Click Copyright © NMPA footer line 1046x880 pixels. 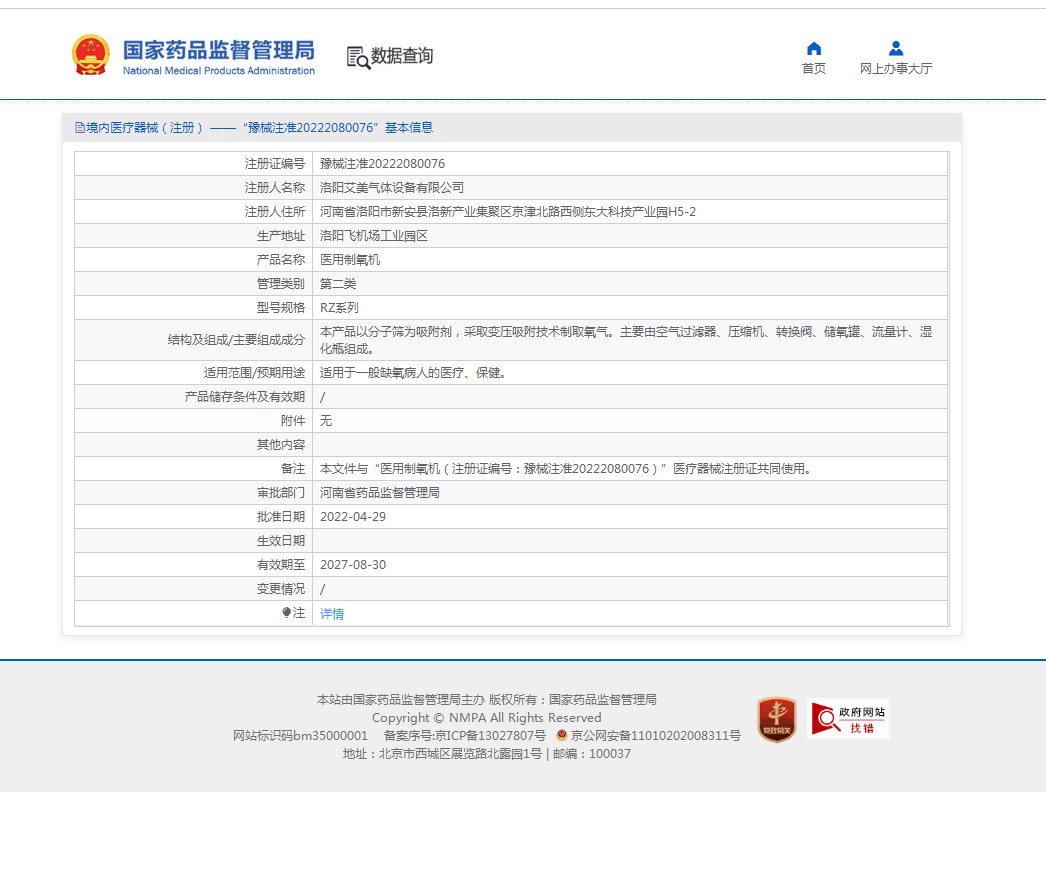487,717
